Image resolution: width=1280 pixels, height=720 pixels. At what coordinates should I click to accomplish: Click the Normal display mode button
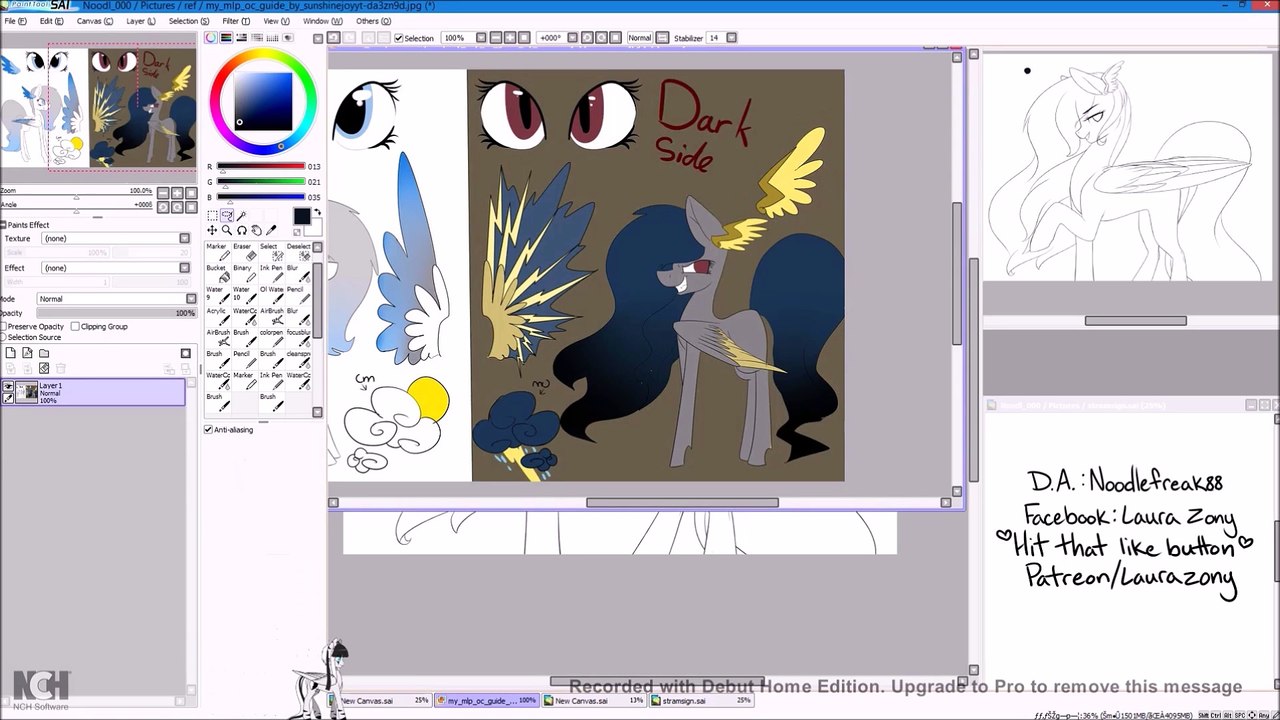click(x=639, y=38)
